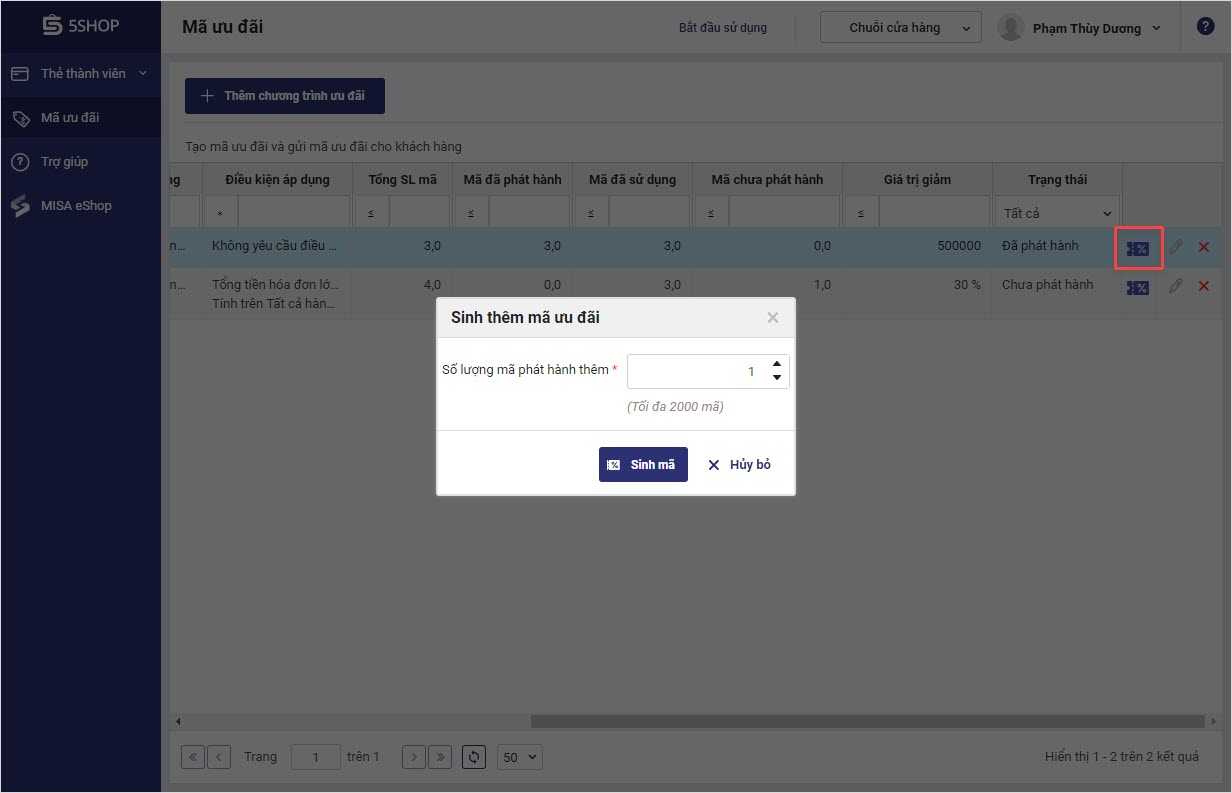Viewport: 1232px width, 793px height.
Task: Click the help question mark icon
Action: 1205,27
